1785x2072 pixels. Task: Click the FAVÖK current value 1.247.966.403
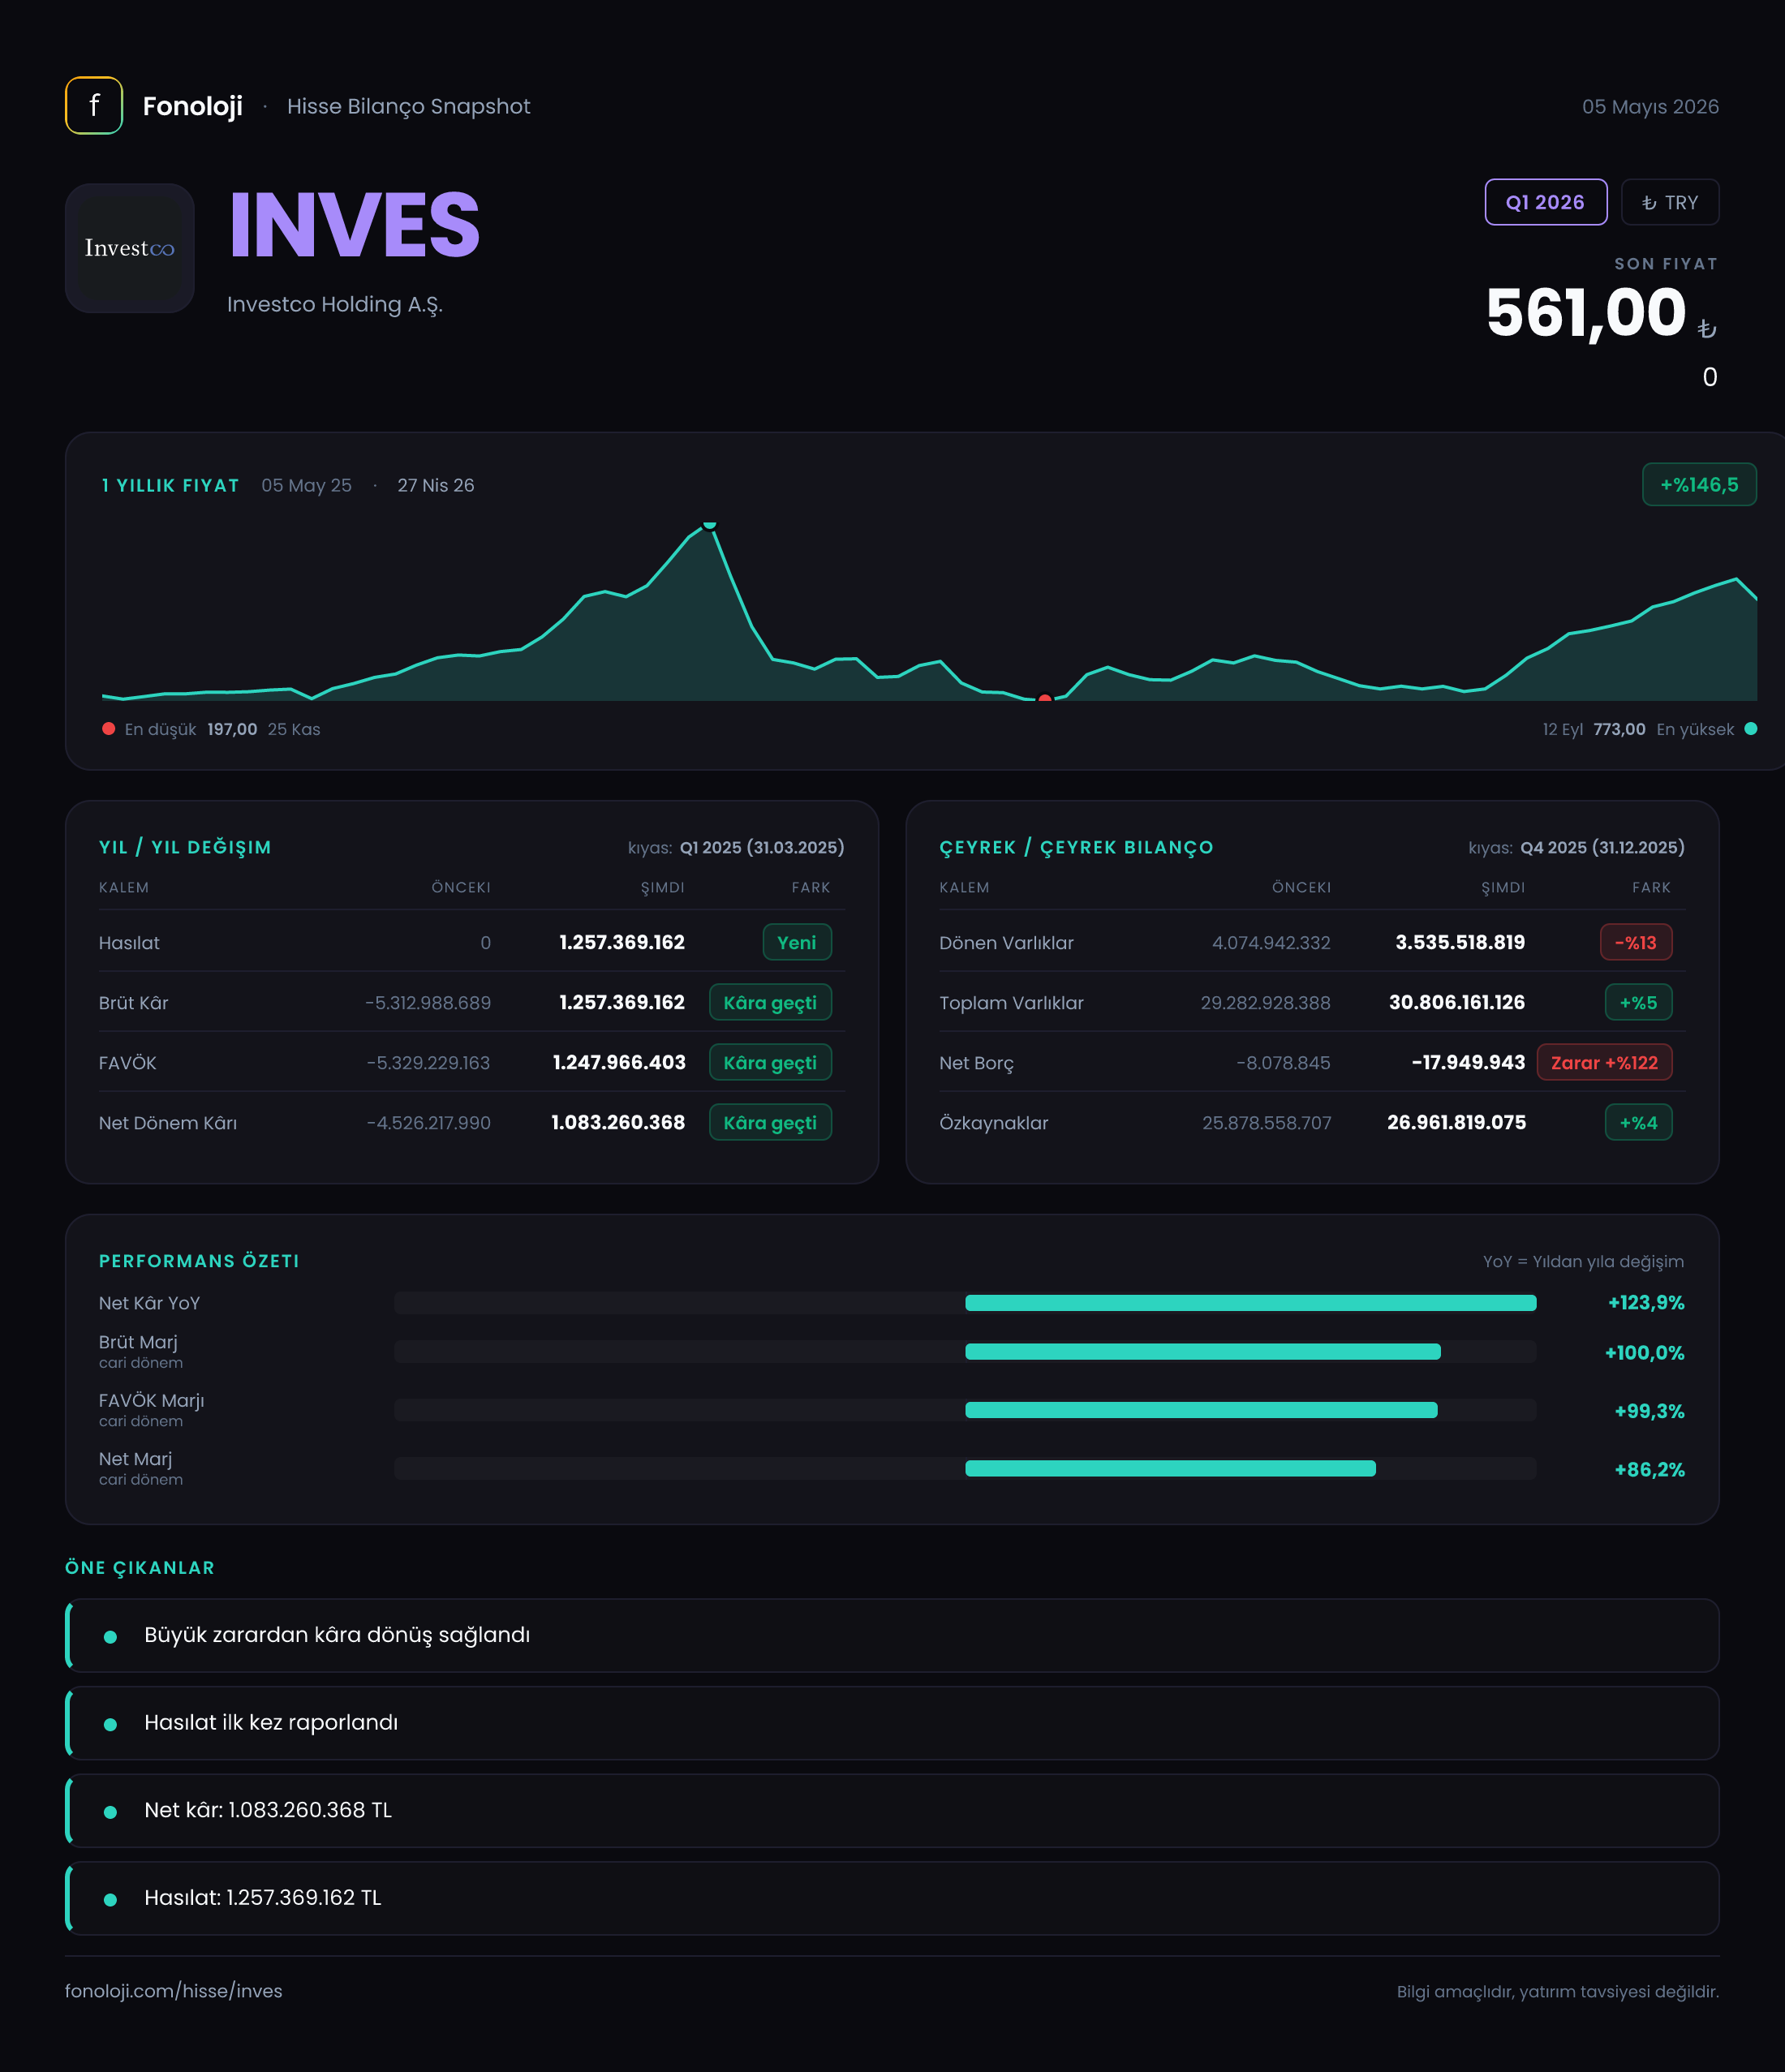(618, 1062)
